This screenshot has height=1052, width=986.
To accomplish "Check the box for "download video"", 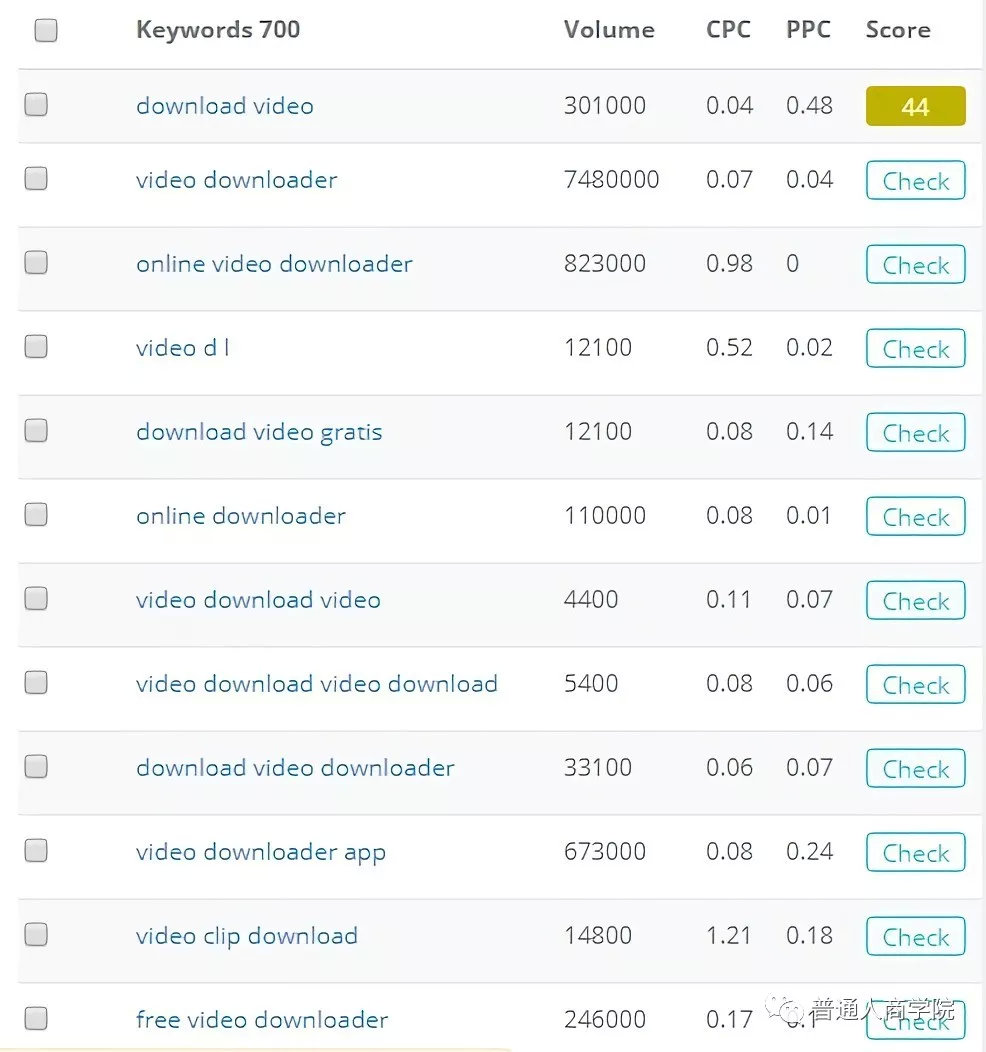I will click(x=36, y=104).
